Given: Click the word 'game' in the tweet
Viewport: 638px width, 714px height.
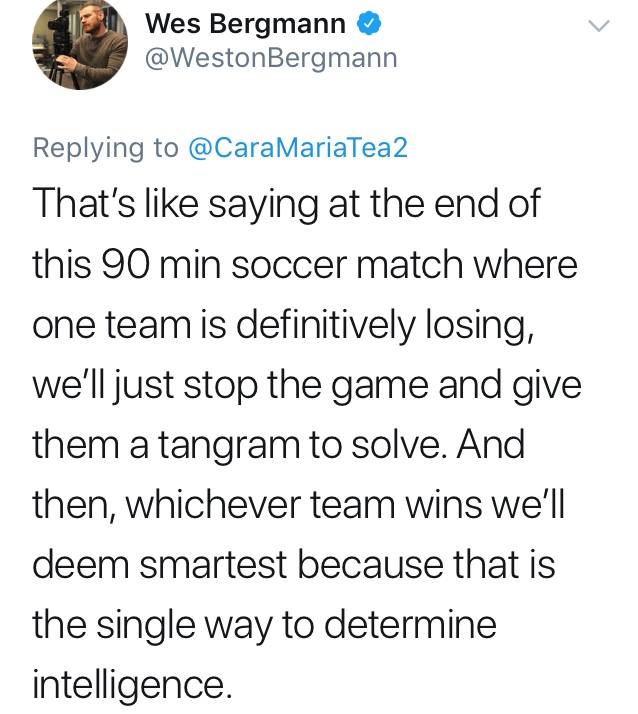Looking at the screenshot, I should click(x=380, y=386).
